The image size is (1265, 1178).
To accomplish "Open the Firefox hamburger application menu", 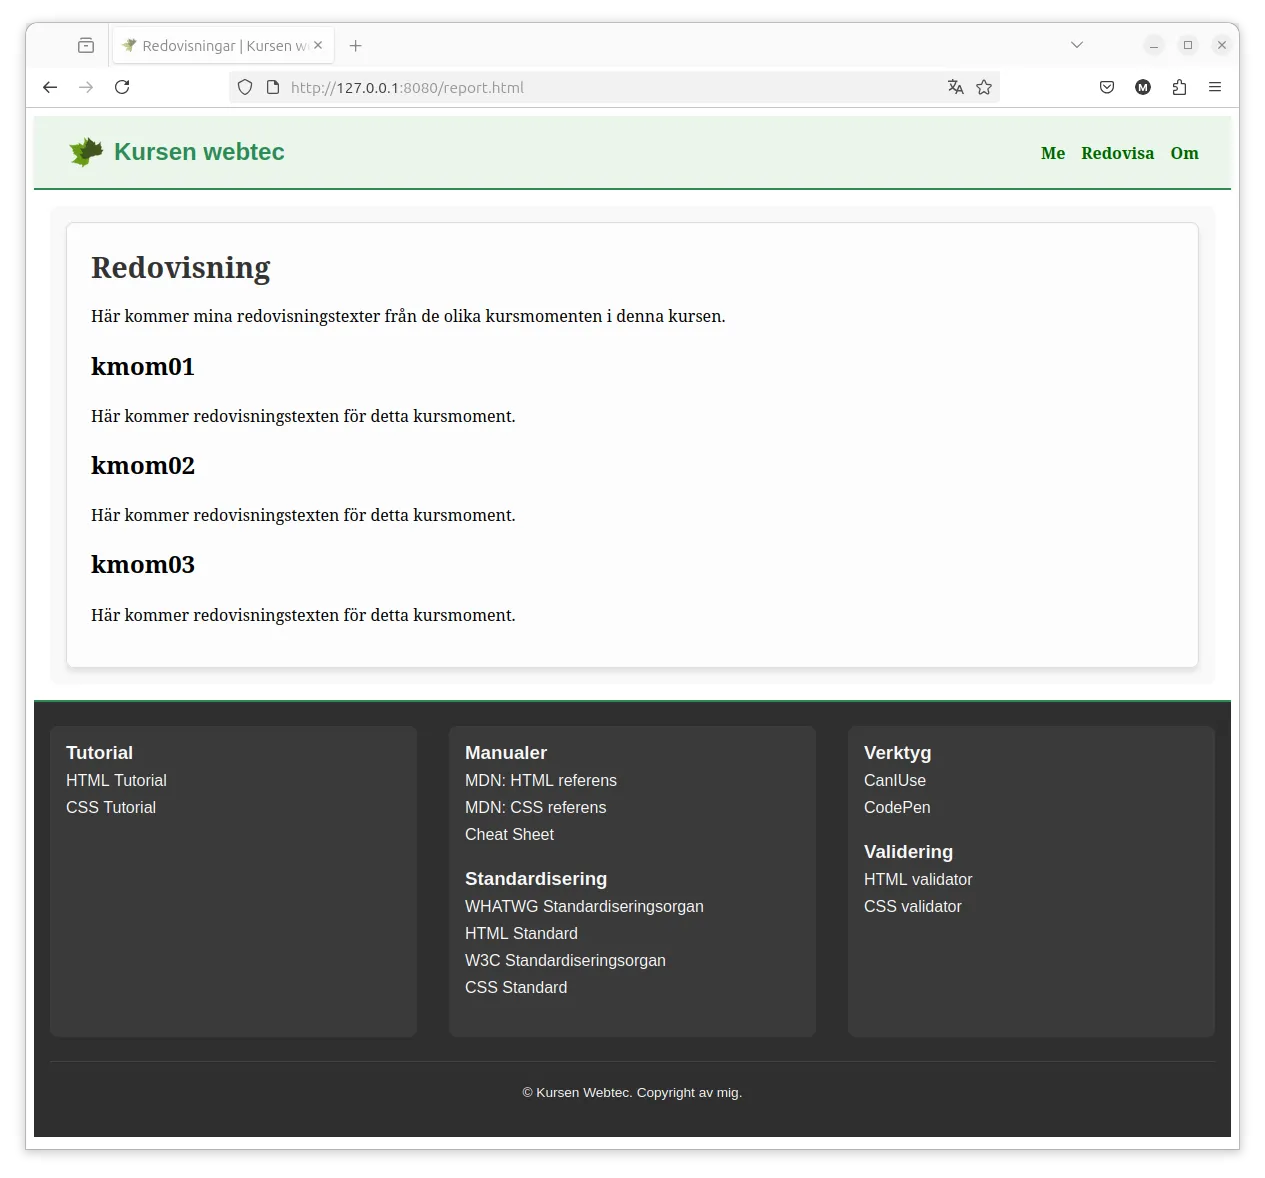I will point(1215,87).
